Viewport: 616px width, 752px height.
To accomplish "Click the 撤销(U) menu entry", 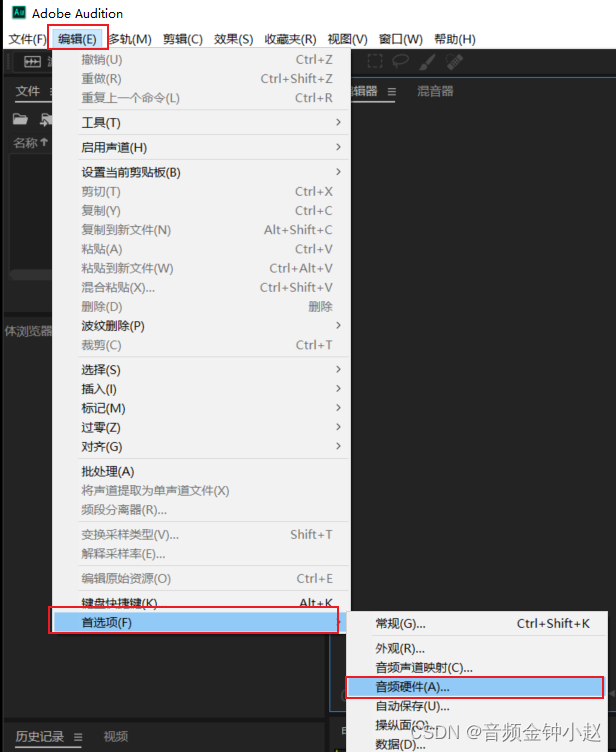I will (201, 59).
